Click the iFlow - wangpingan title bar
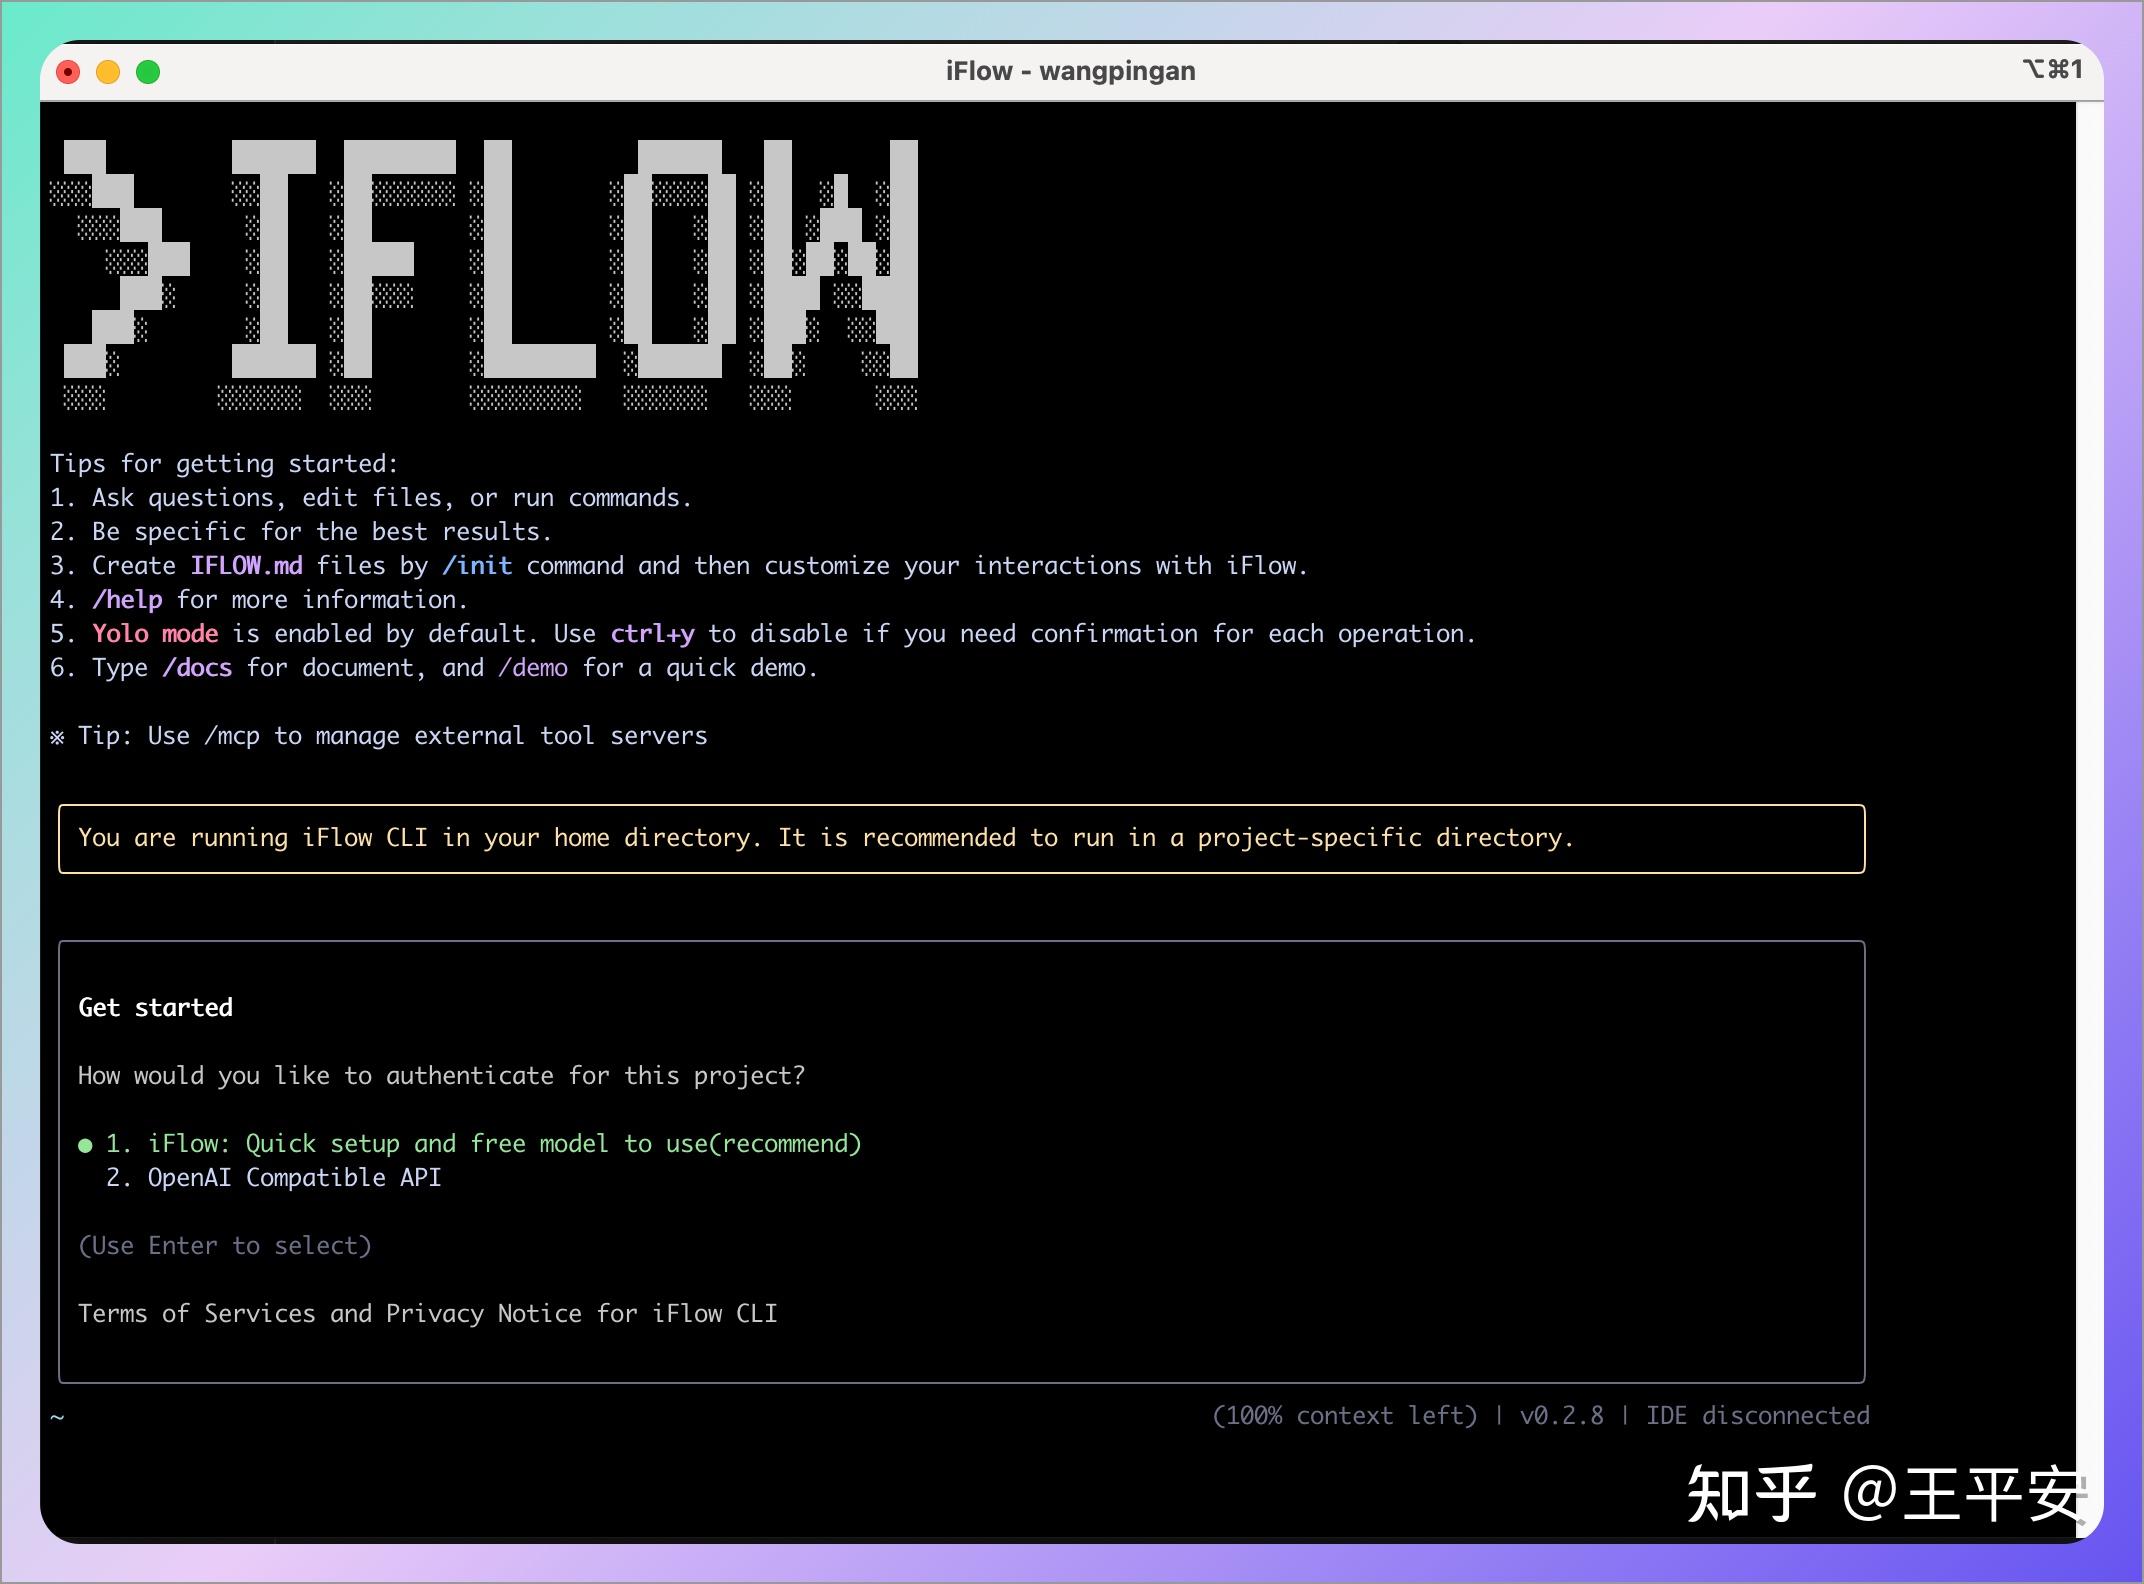 pos(1070,70)
